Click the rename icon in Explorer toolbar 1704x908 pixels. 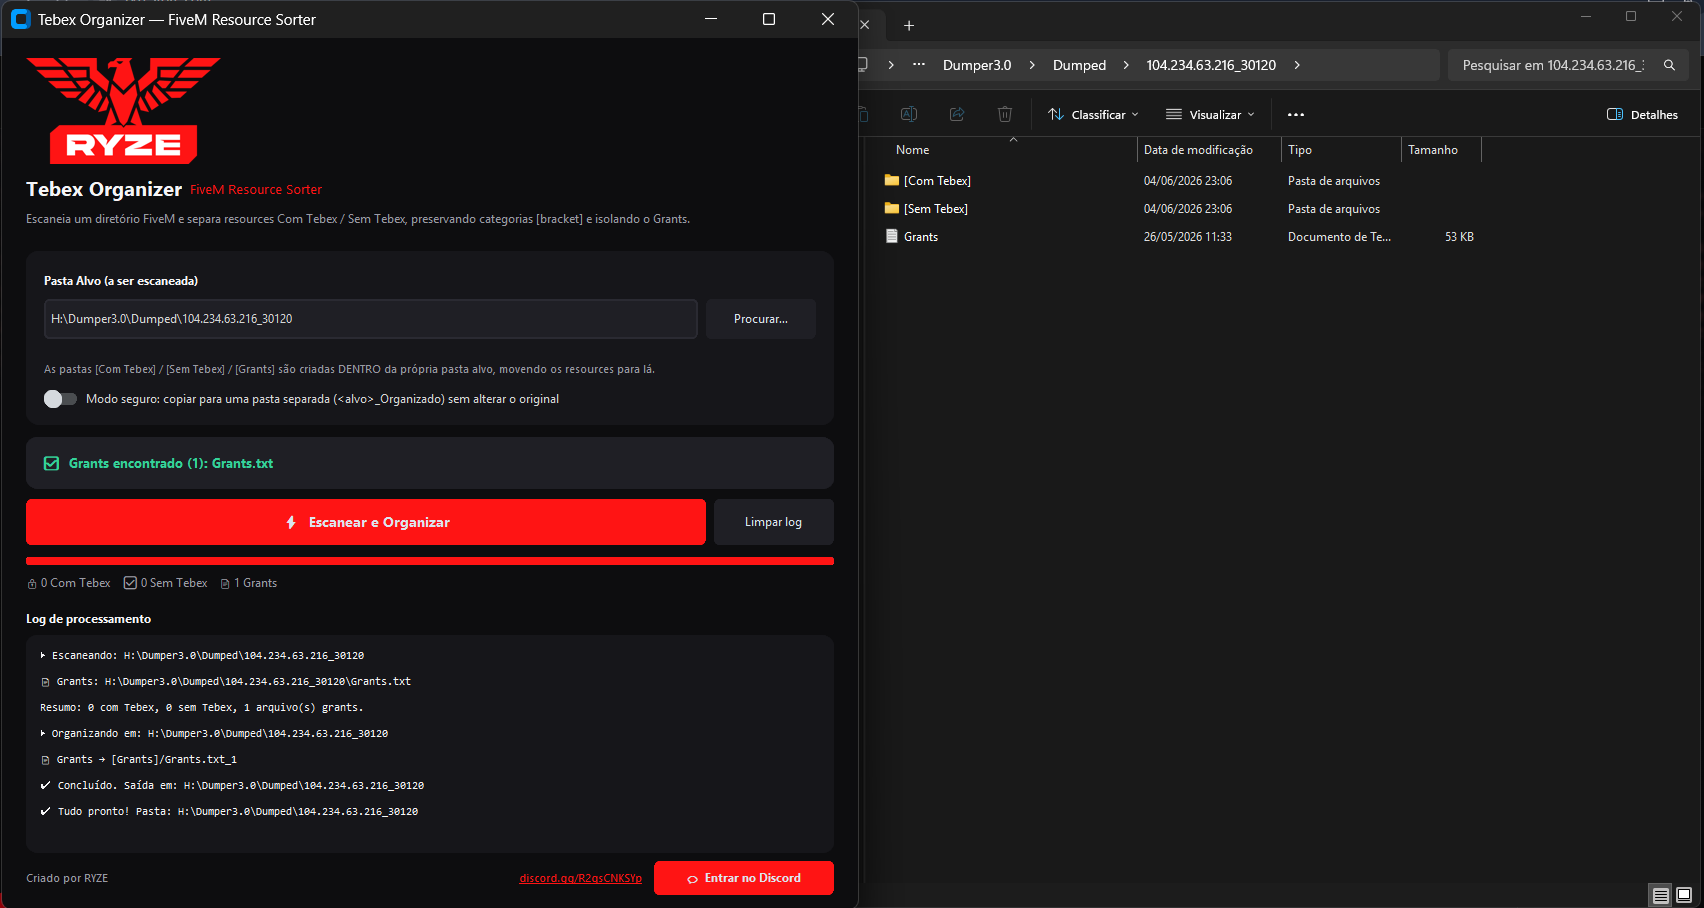(909, 114)
